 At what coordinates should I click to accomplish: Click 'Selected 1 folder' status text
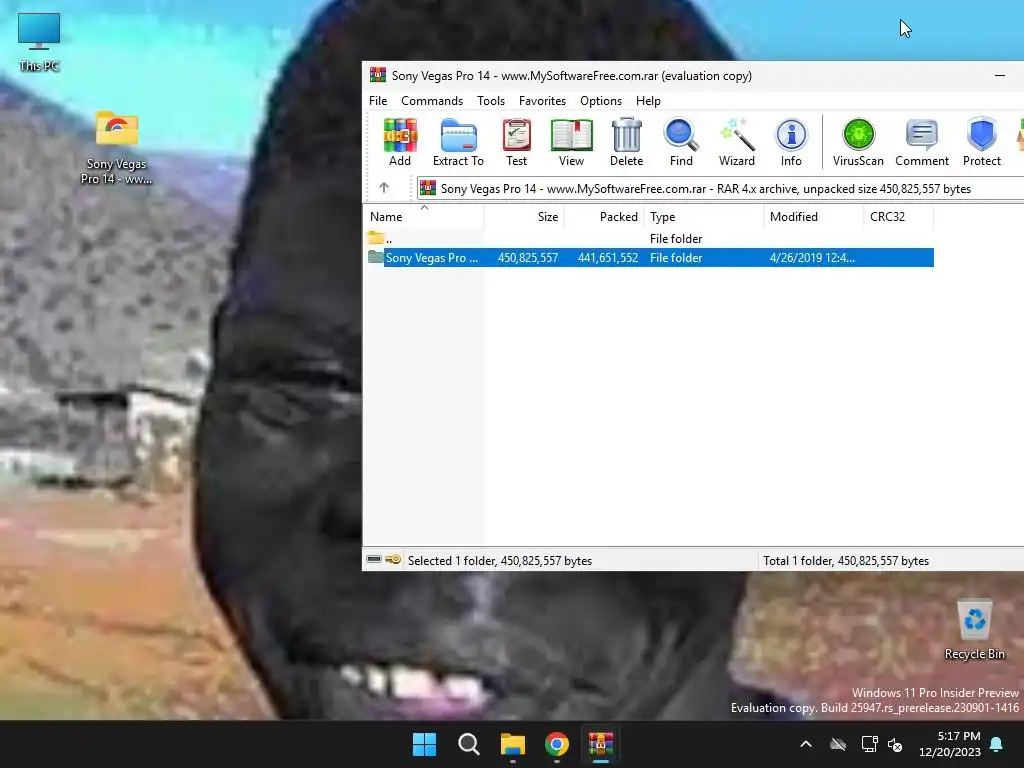point(500,560)
